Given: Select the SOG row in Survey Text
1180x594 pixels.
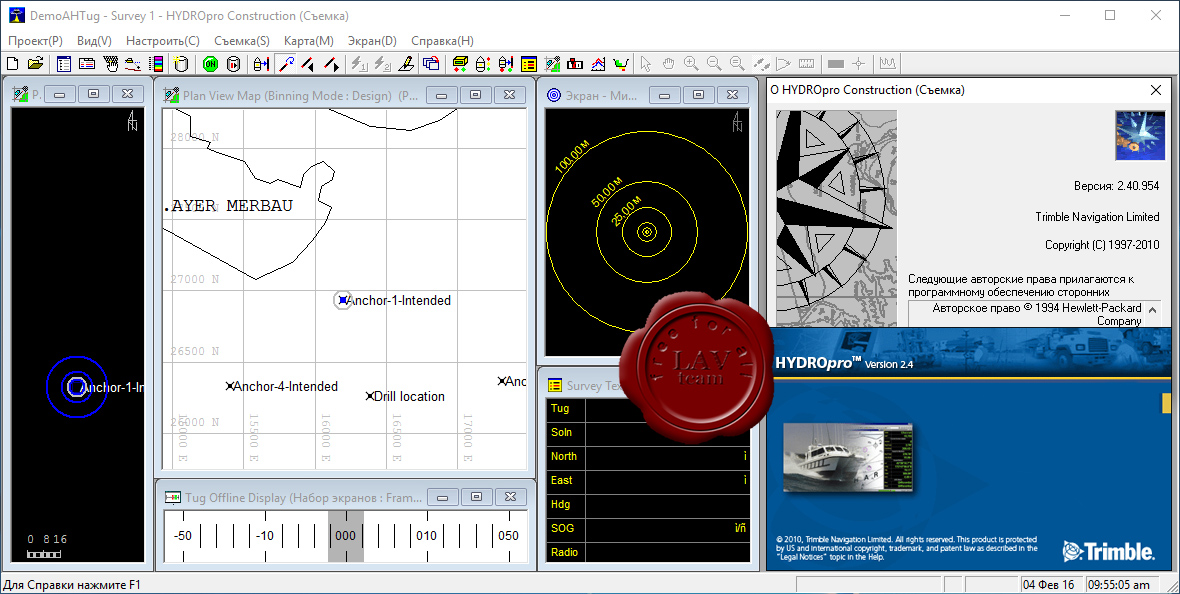Looking at the screenshot, I should click(648, 529).
